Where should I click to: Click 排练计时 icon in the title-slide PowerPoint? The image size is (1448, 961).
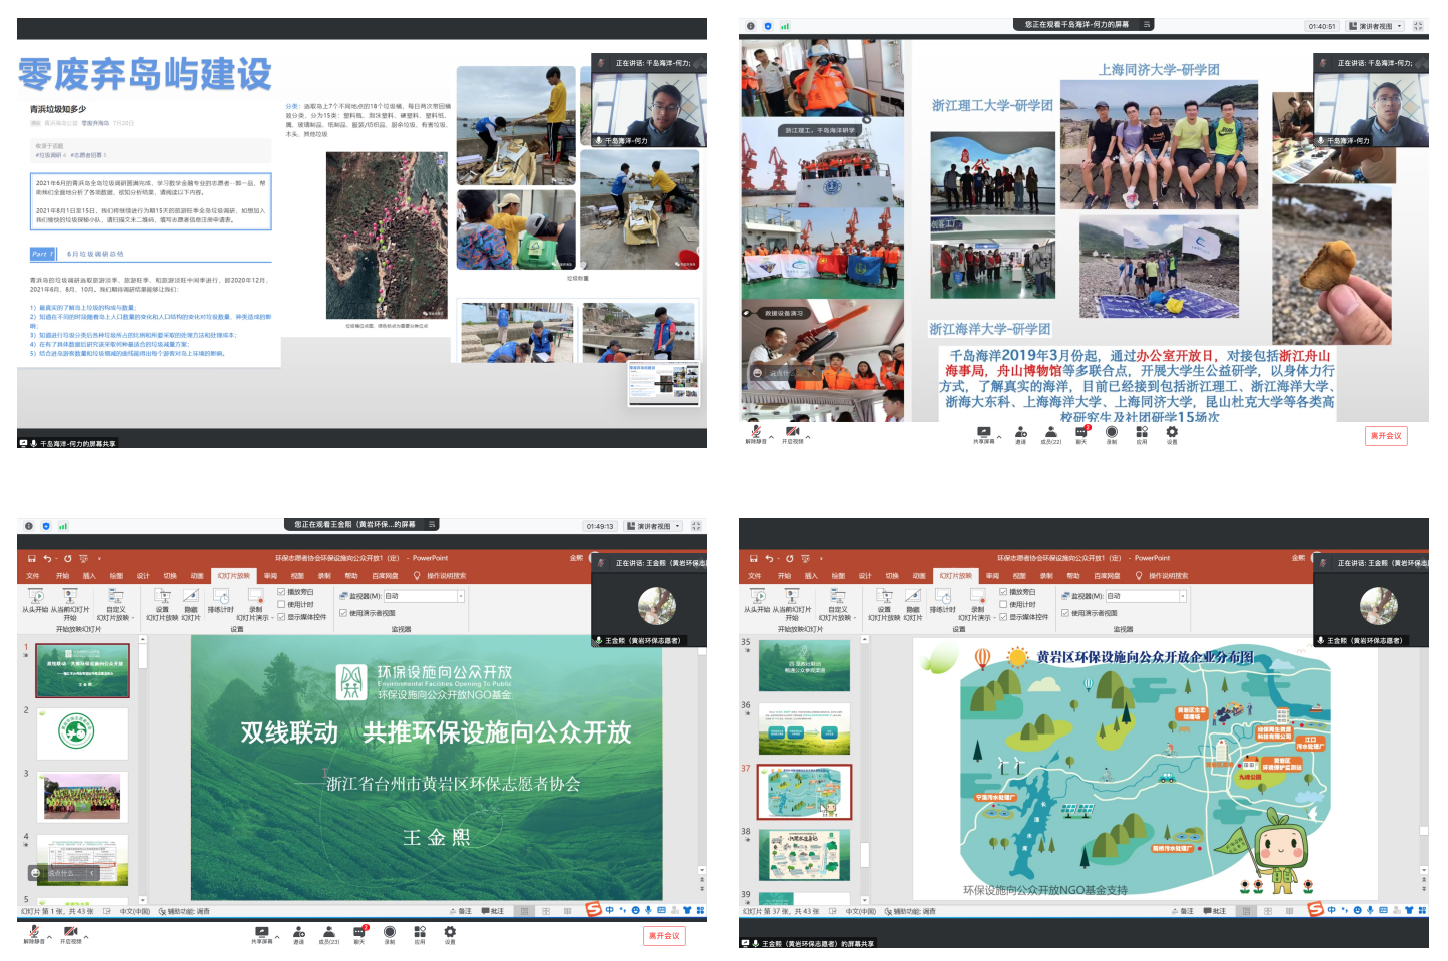[x=220, y=596]
